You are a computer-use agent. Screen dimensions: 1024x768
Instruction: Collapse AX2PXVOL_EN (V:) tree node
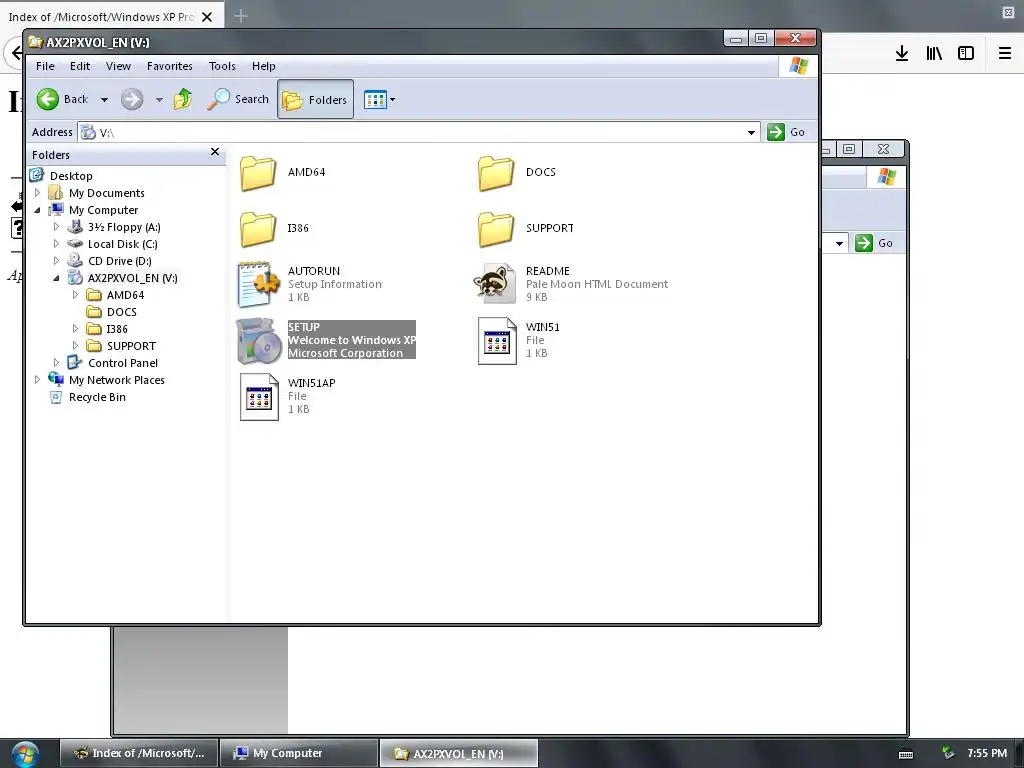(56, 278)
